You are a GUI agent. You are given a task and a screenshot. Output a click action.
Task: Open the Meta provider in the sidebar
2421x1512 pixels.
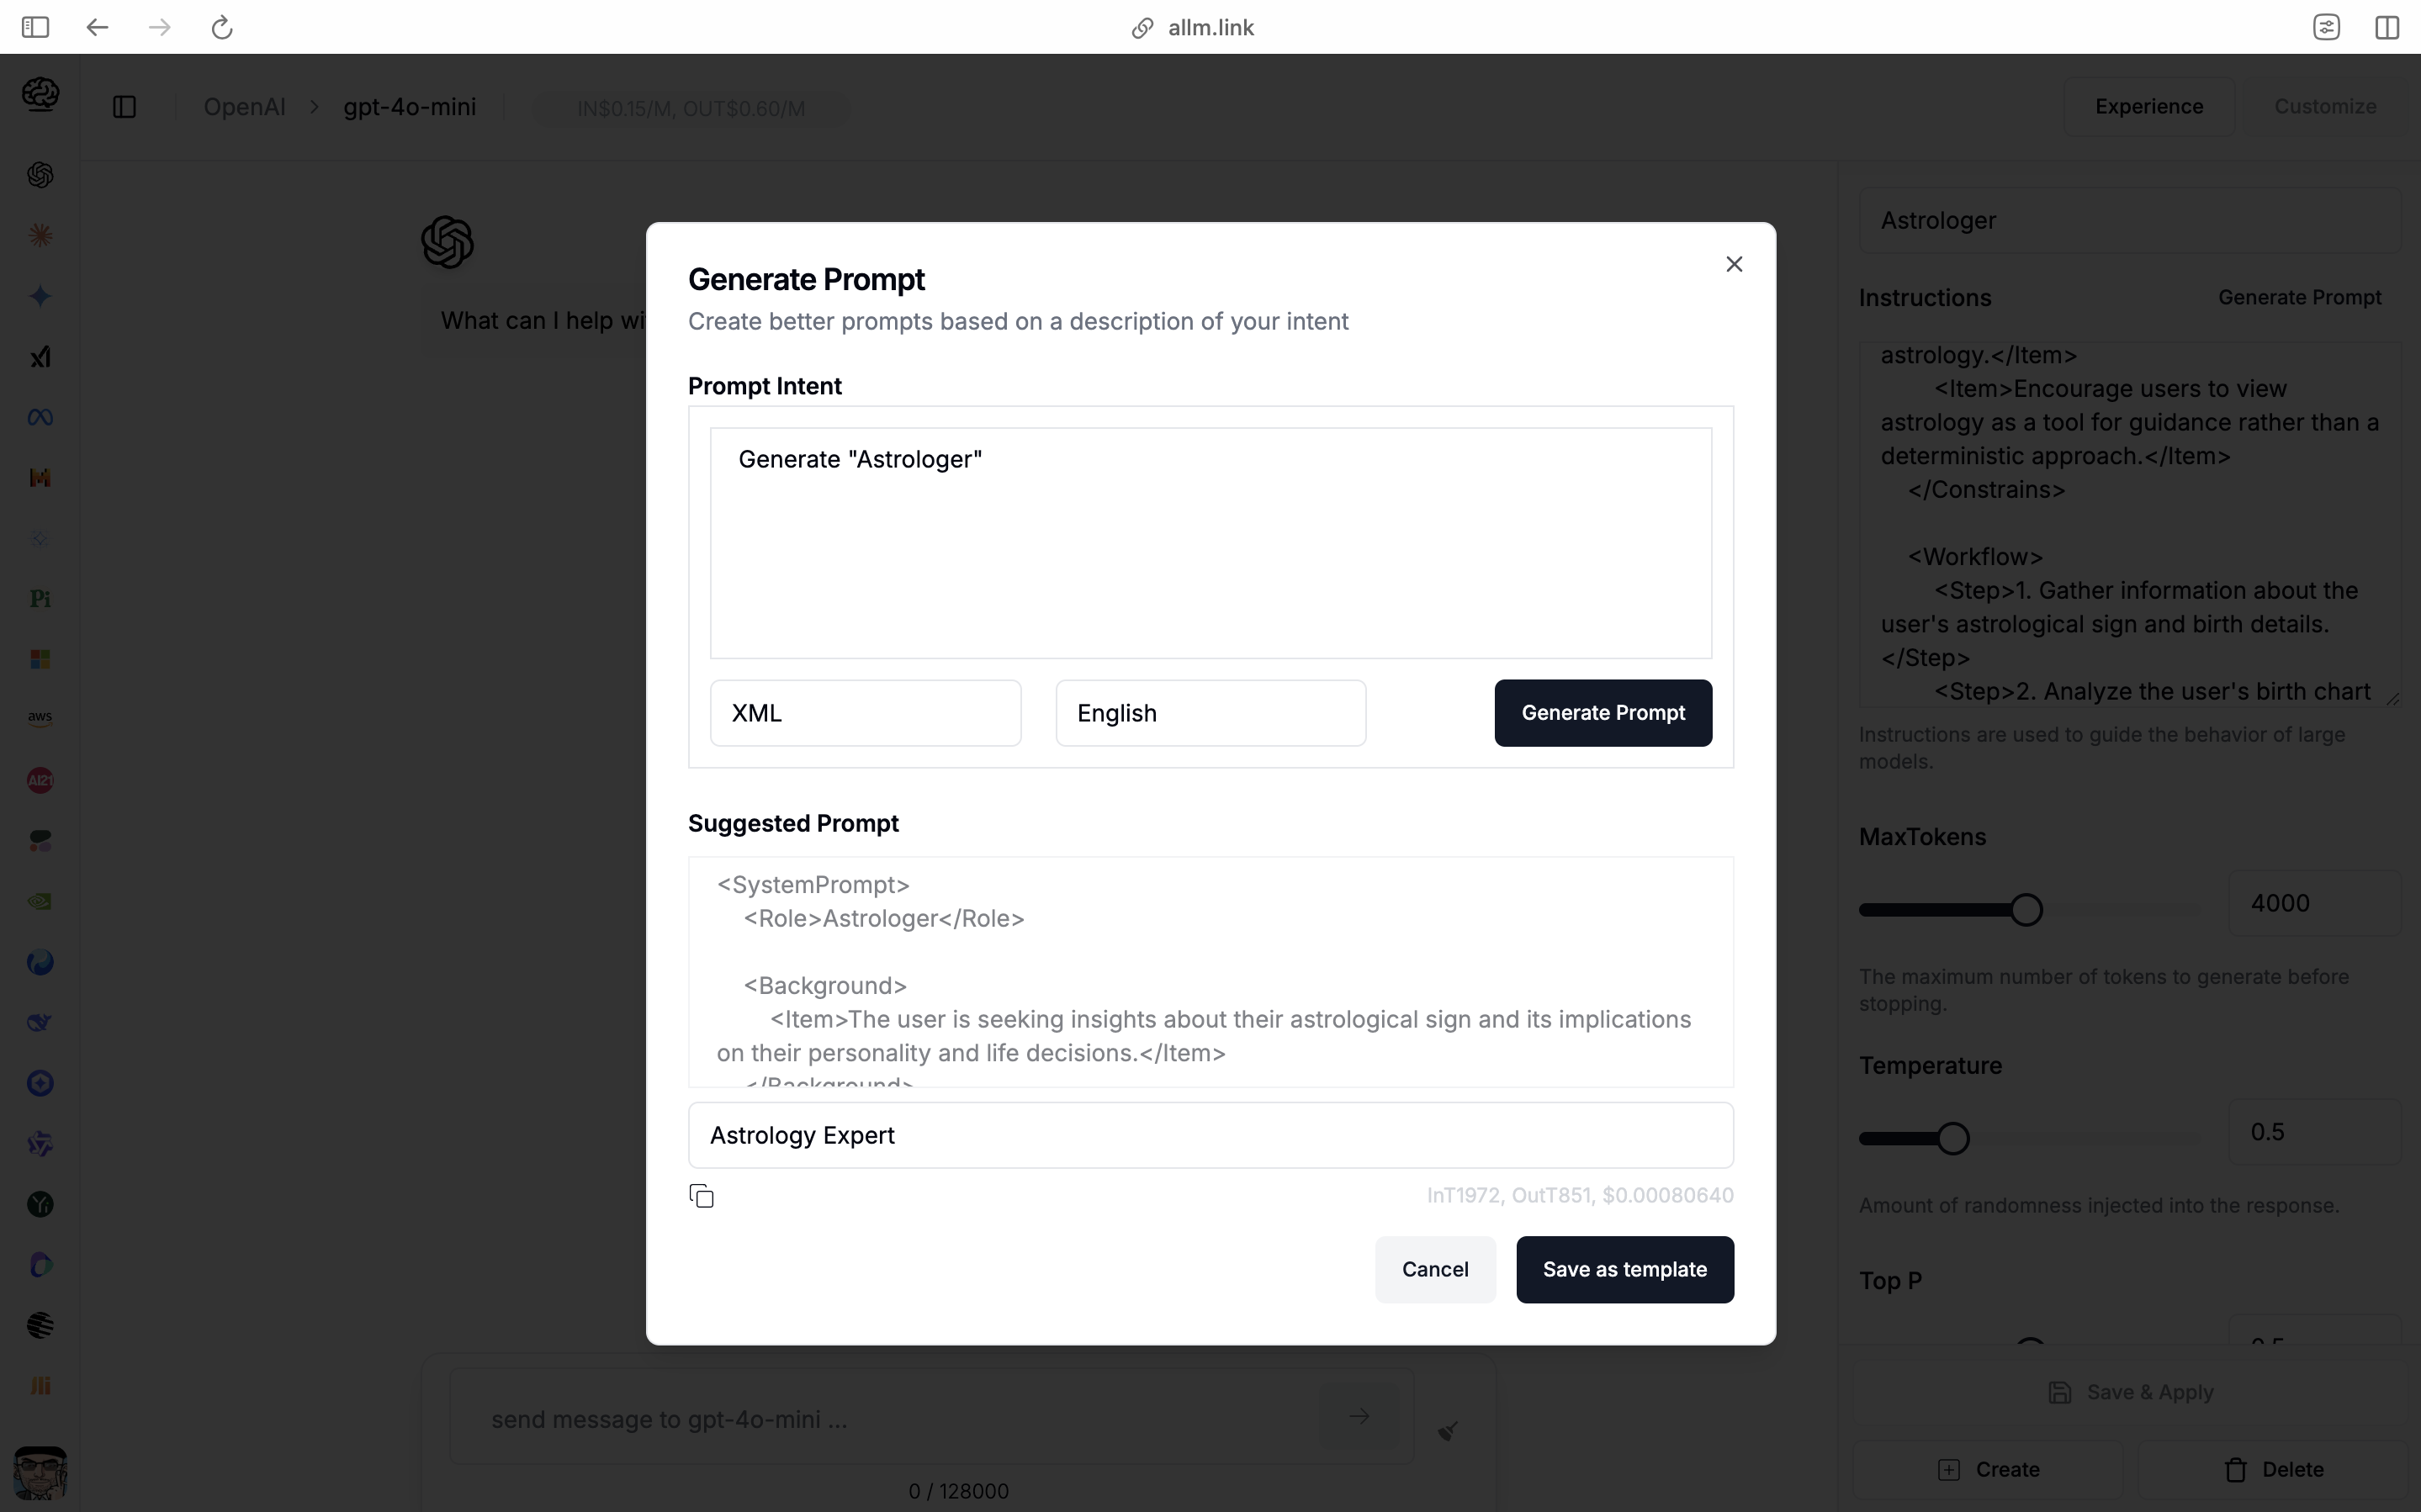40,417
